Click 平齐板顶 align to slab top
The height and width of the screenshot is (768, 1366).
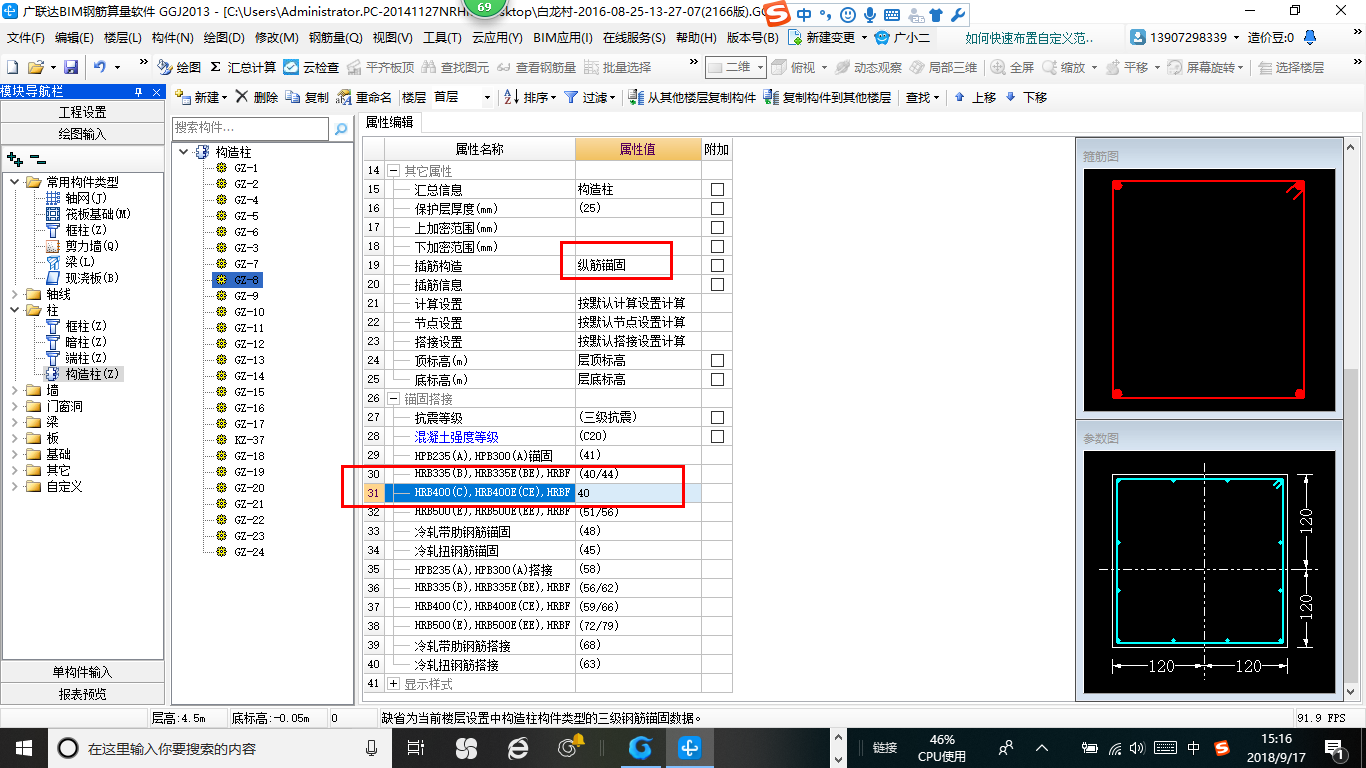click(x=381, y=67)
